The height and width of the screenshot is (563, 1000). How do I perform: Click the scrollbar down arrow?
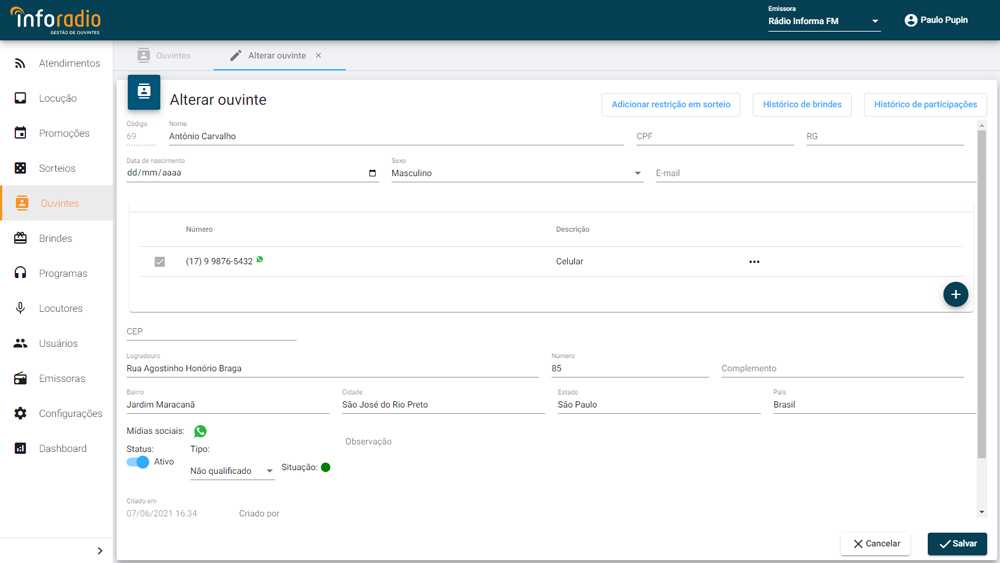(982, 512)
